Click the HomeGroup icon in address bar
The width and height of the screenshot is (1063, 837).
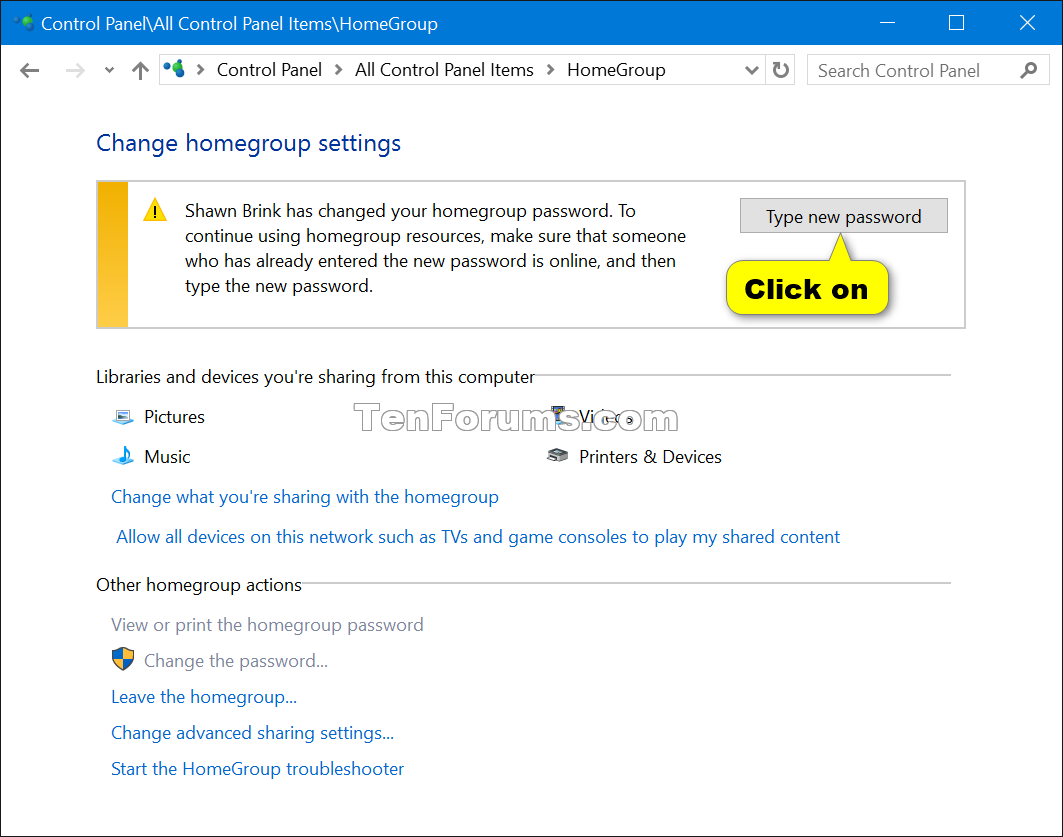point(174,69)
